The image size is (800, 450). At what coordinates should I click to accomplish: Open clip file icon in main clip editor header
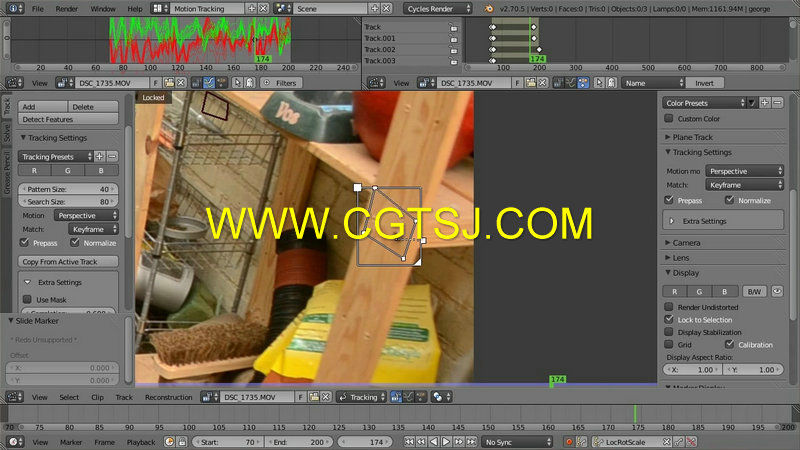pyautogui.click(x=314, y=397)
